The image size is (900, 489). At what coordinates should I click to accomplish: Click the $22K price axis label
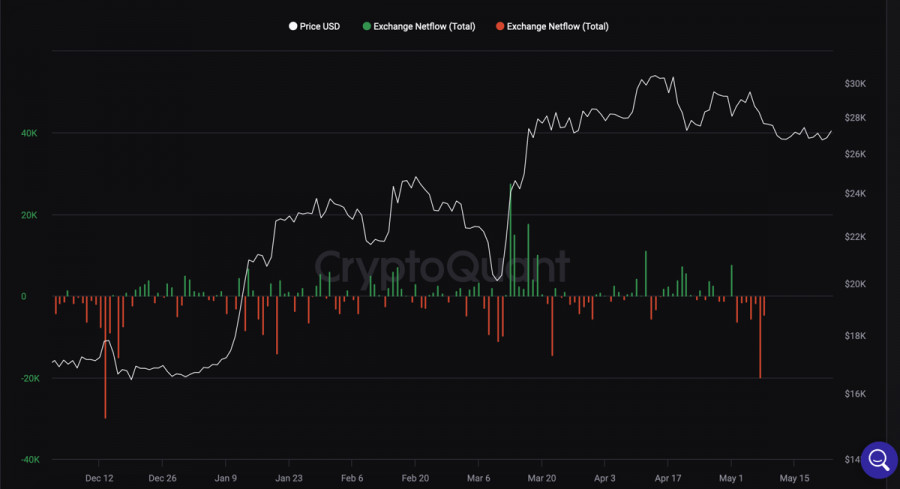pos(855,237)
